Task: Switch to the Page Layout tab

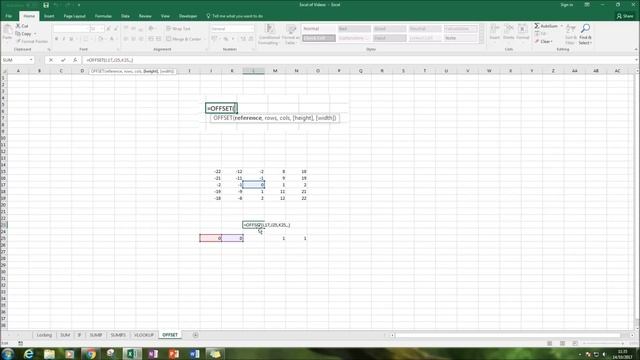Action: click(74, 16)
